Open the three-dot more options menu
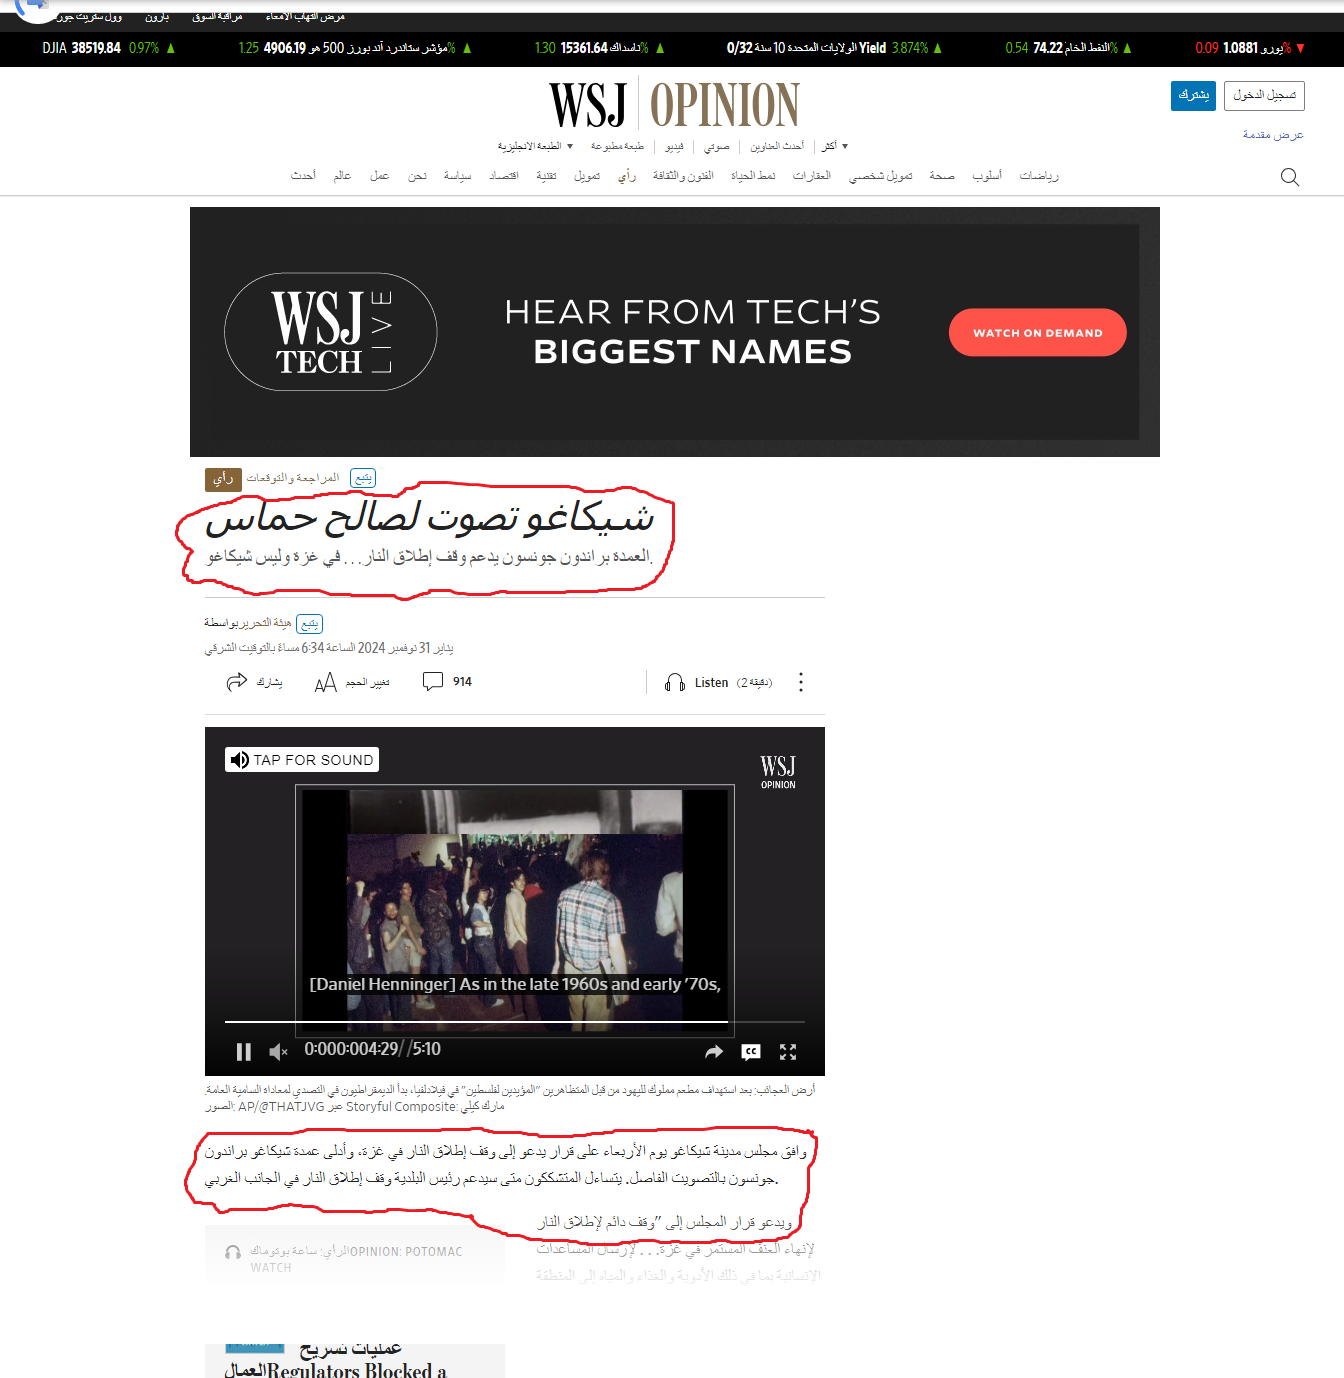The width and height of the screenshot is (1344, 1378). (801, 682)
